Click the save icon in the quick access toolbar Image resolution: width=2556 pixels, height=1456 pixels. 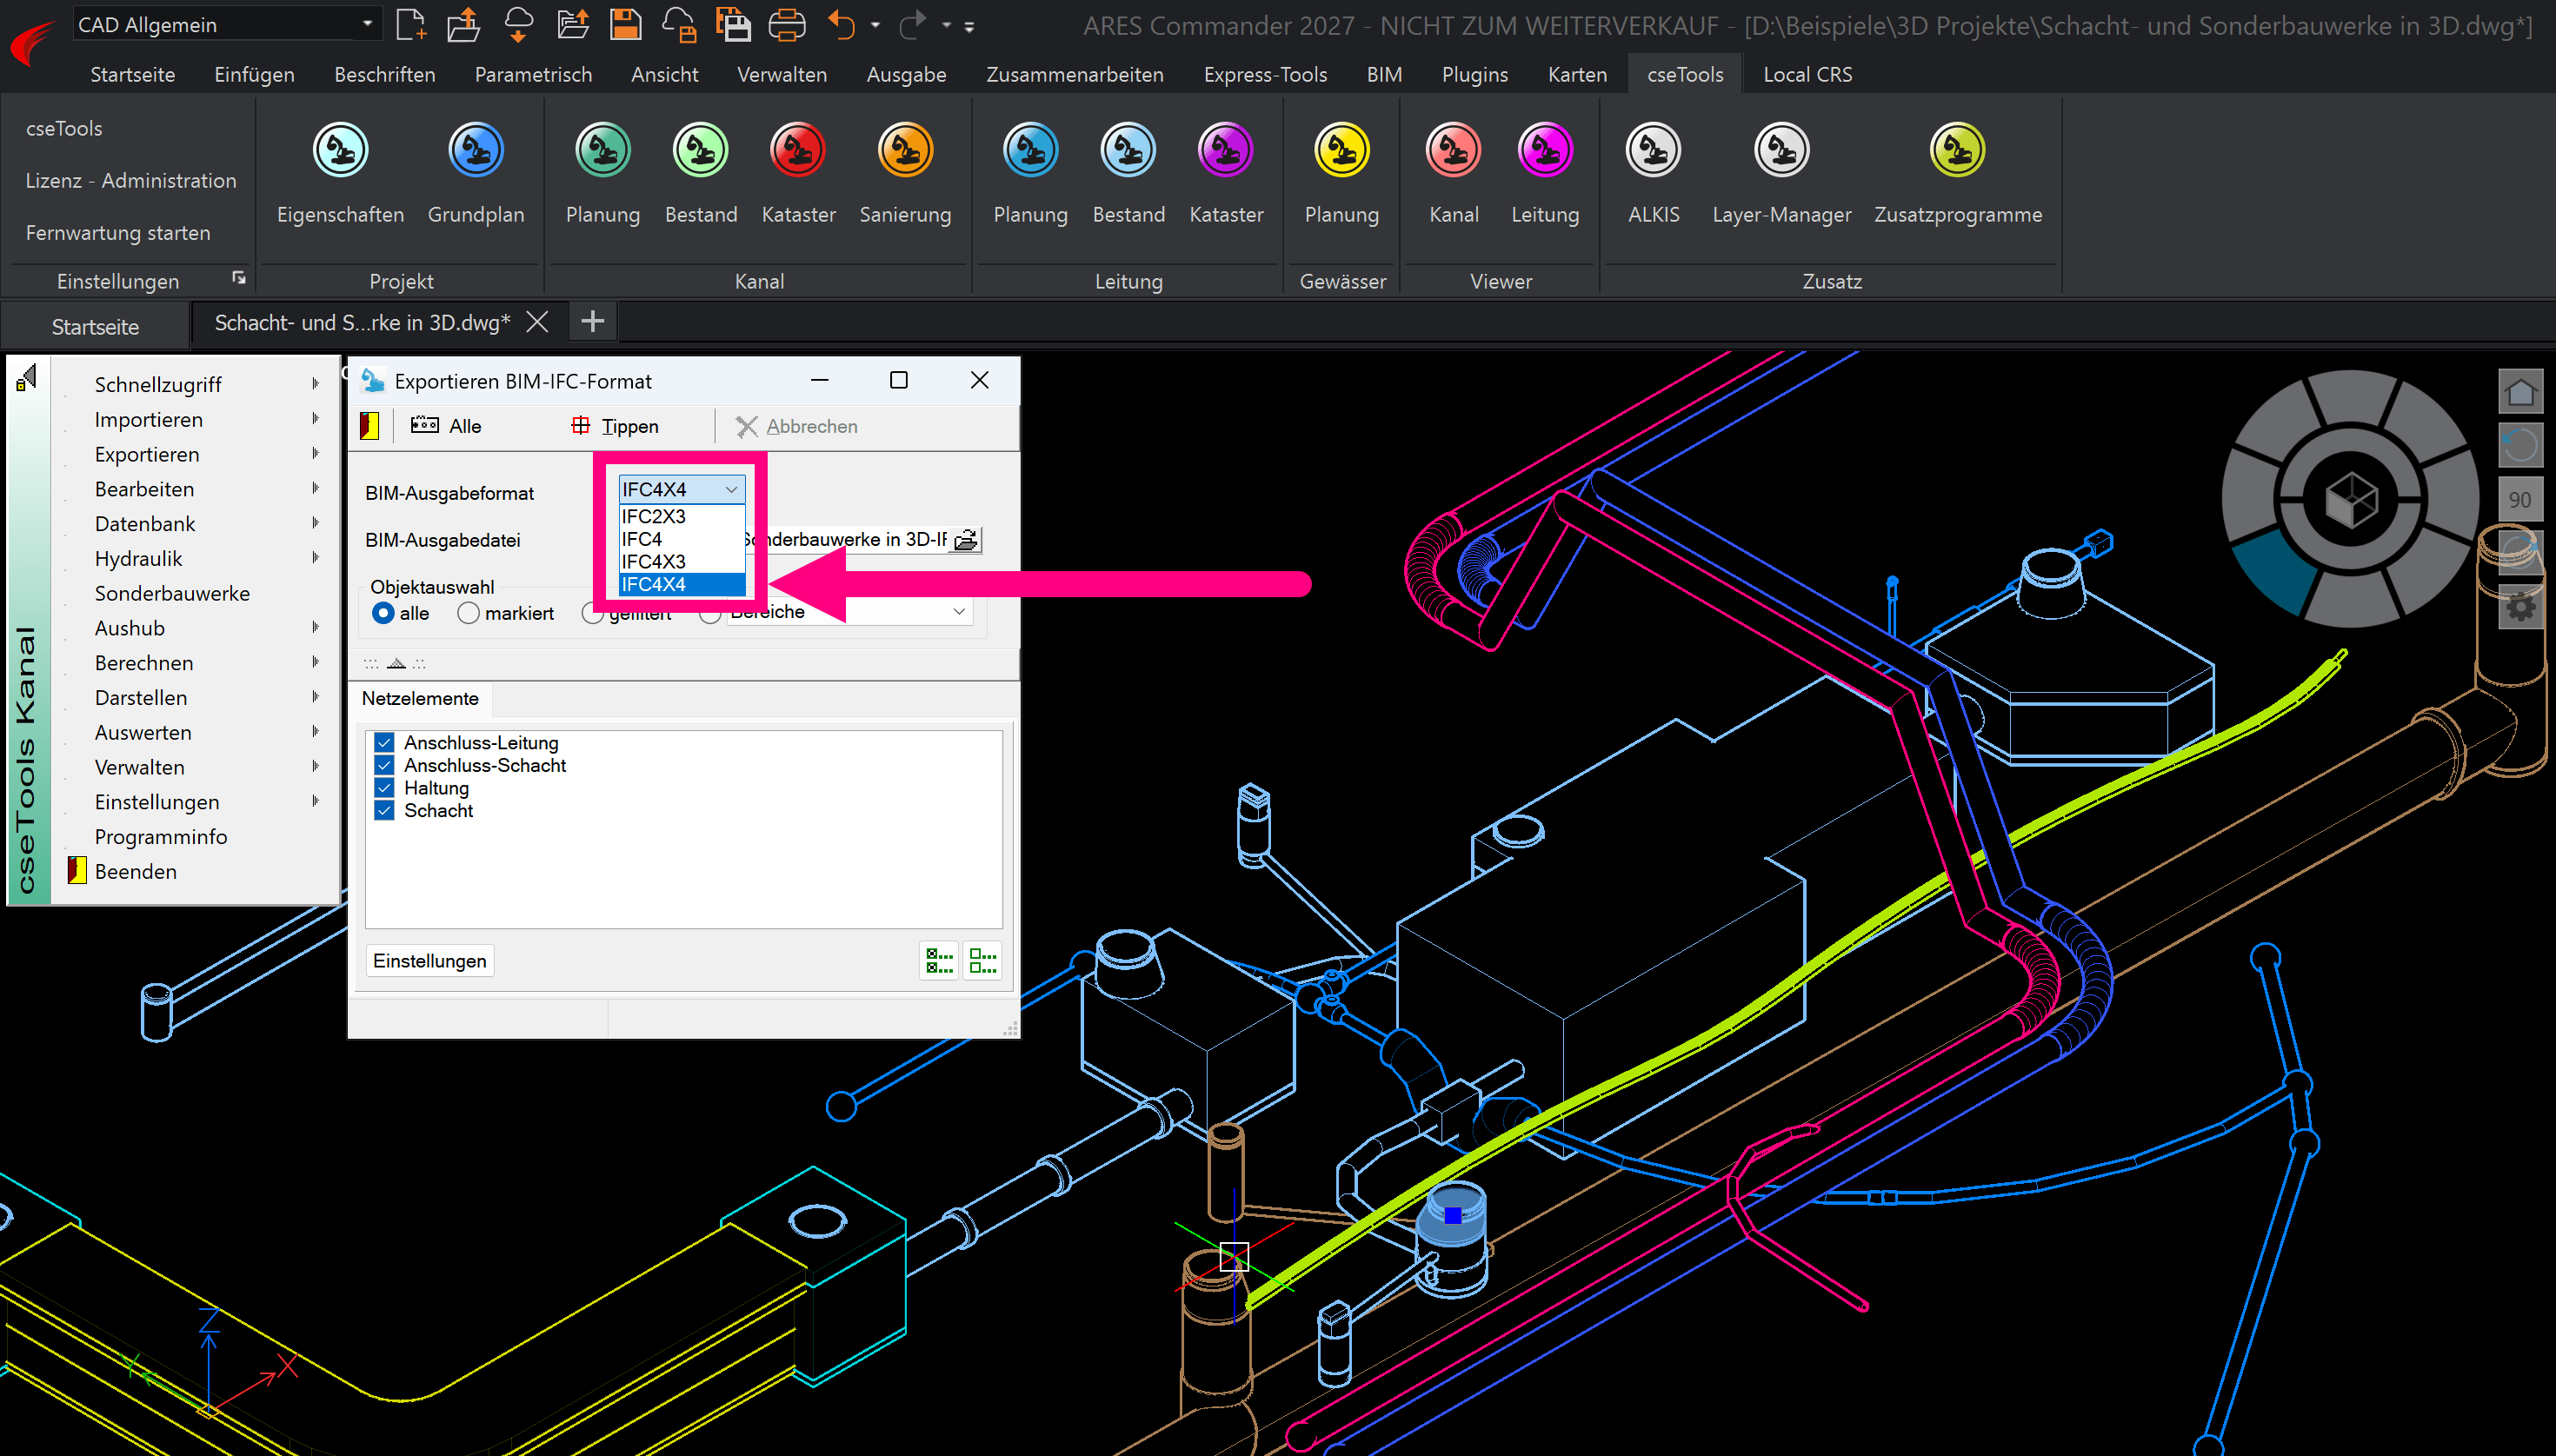(x=626, y=25)
